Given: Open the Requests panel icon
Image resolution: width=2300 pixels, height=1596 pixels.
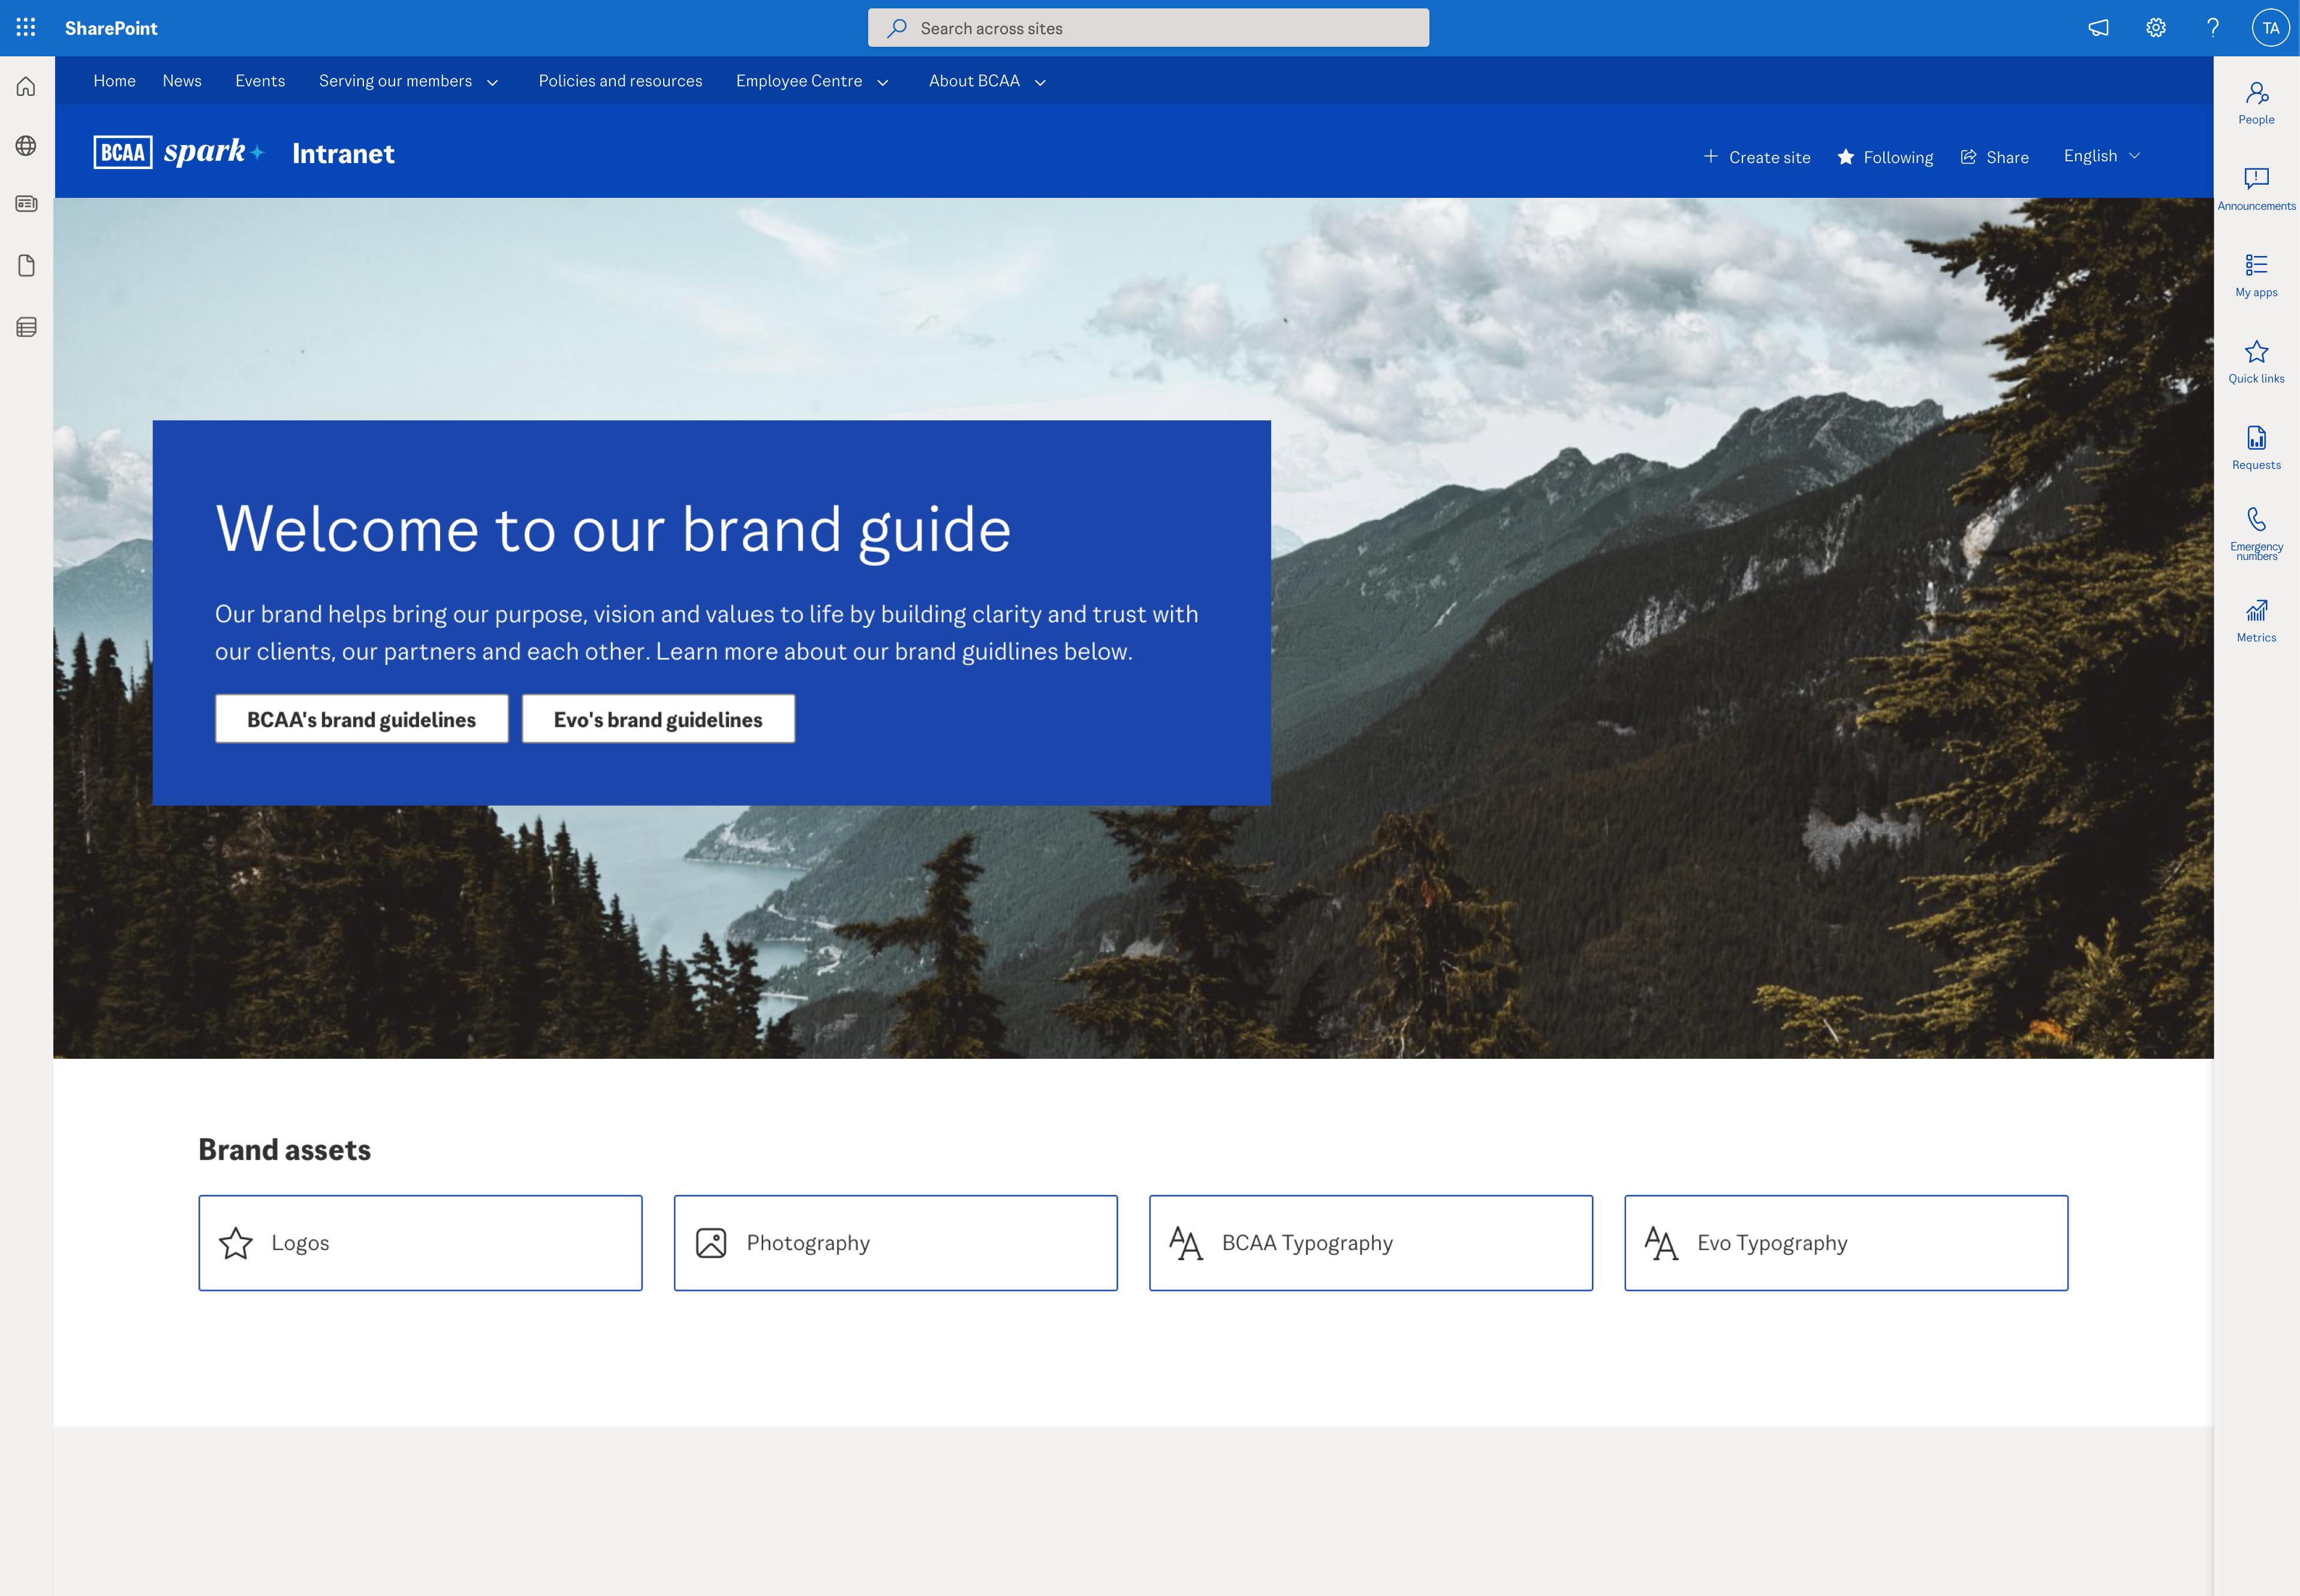Looking at the screenshot, I should point(2256,437).
